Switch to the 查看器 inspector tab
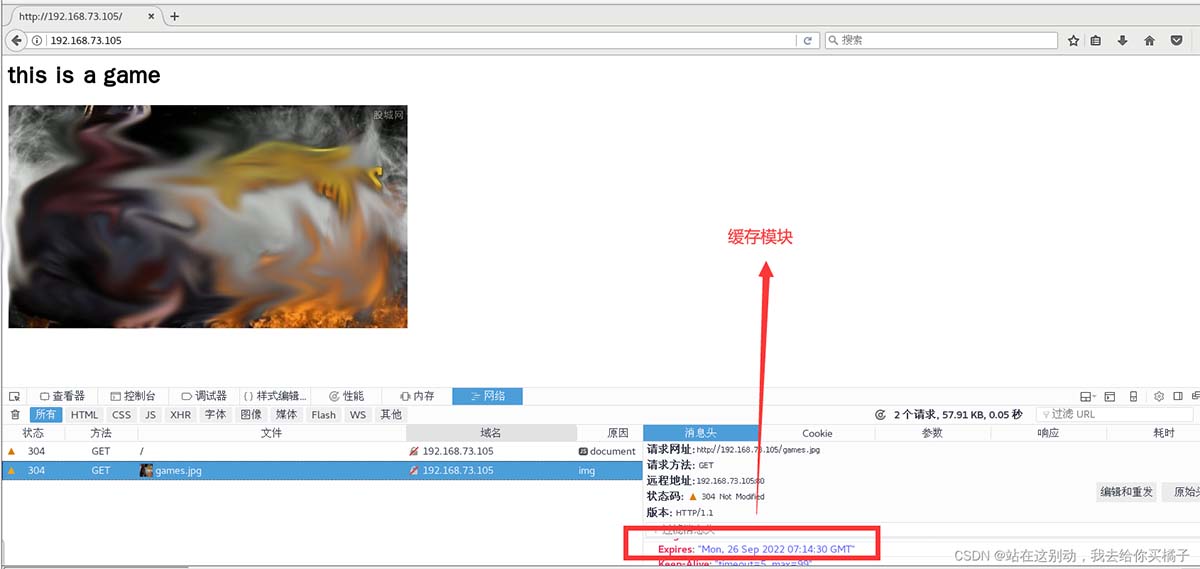The height and width of the screenshot is (569, 1200). click(x=62, y=396)
